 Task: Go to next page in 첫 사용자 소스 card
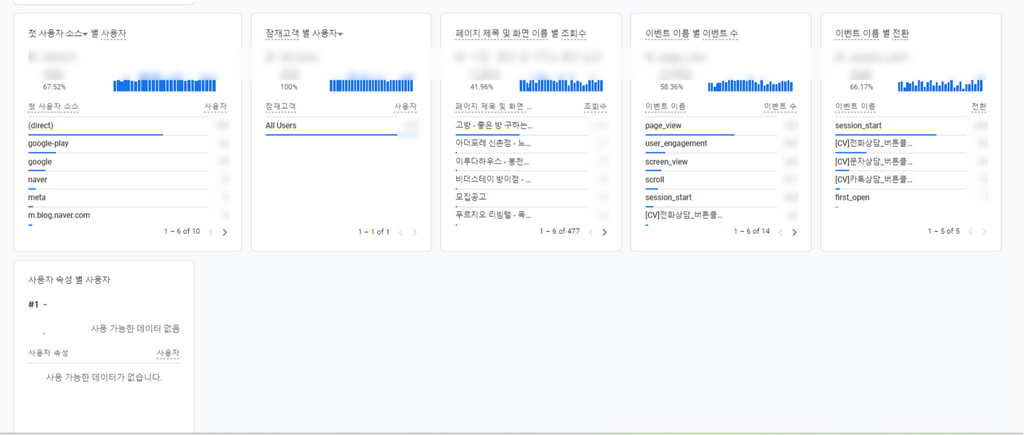click(x=225, y=232)
